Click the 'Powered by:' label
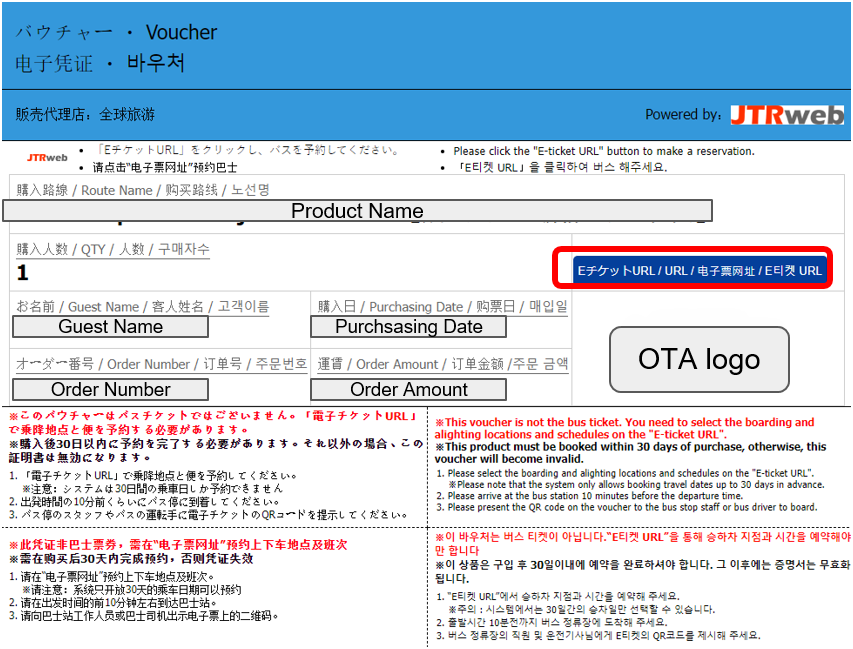 pyautogui.click(x=683, y=115)
